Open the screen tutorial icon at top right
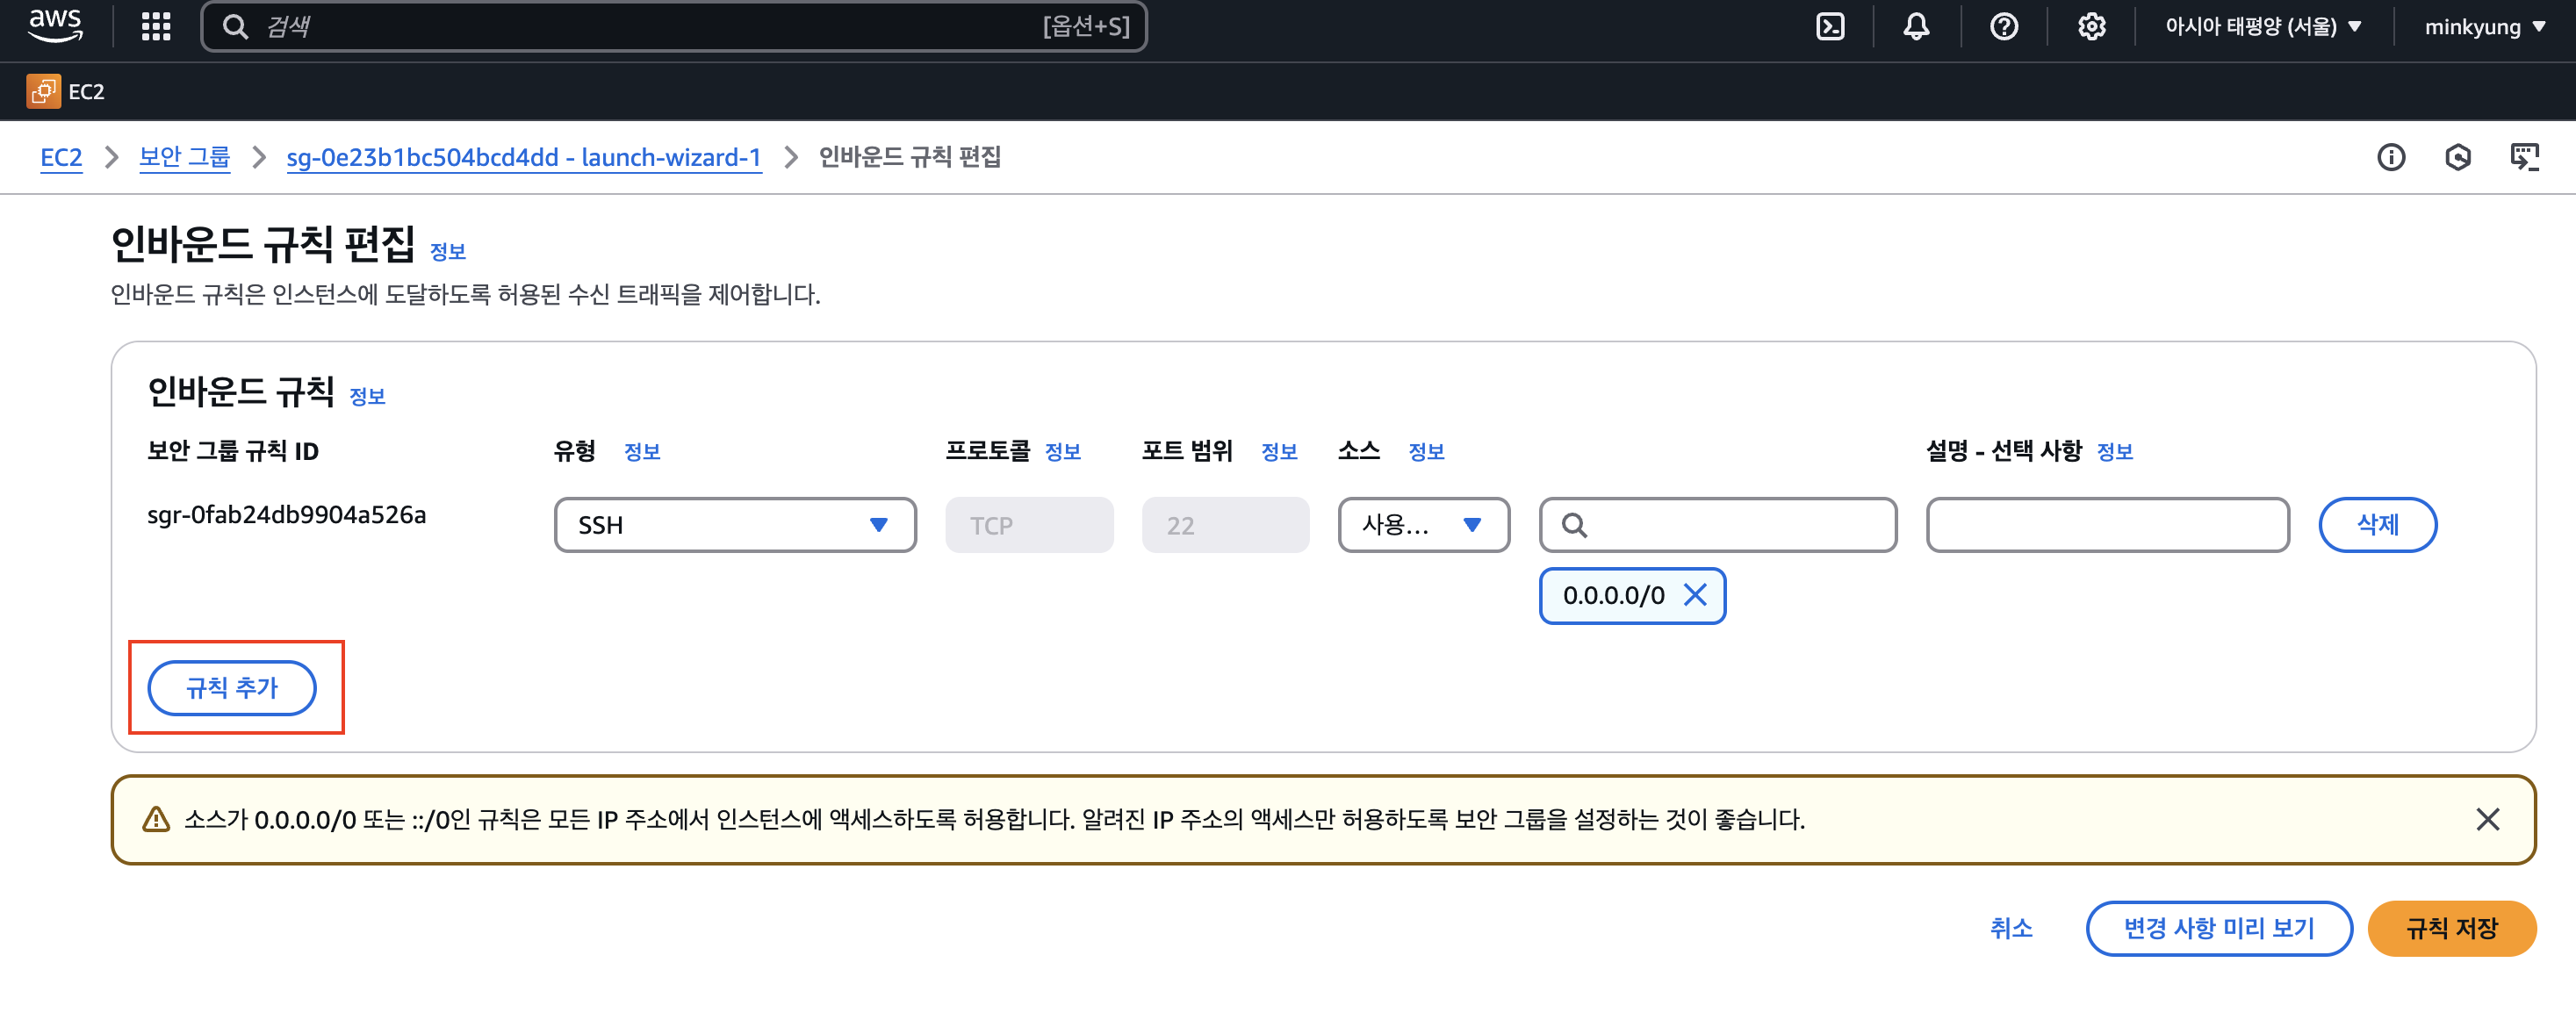Viewport: 2576px width, 1020px height. pyautogui.click(x=2524, y=157)
